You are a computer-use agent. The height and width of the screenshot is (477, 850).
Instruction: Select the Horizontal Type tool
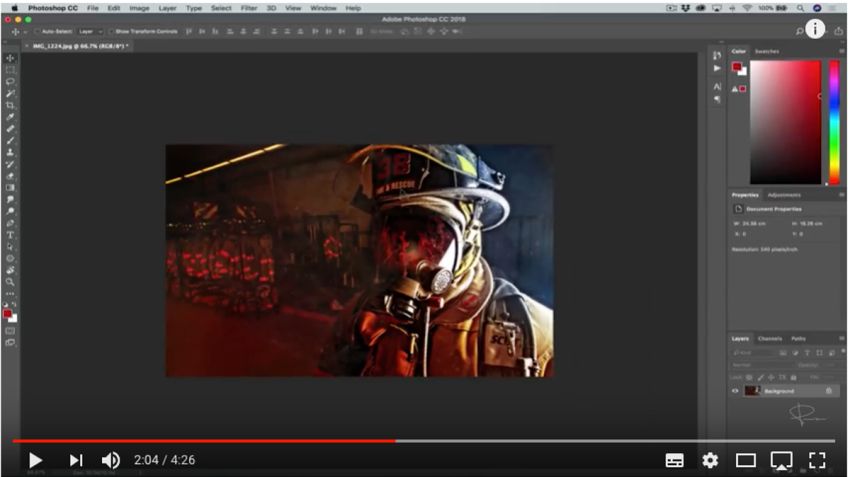click(x=10, y=235)
